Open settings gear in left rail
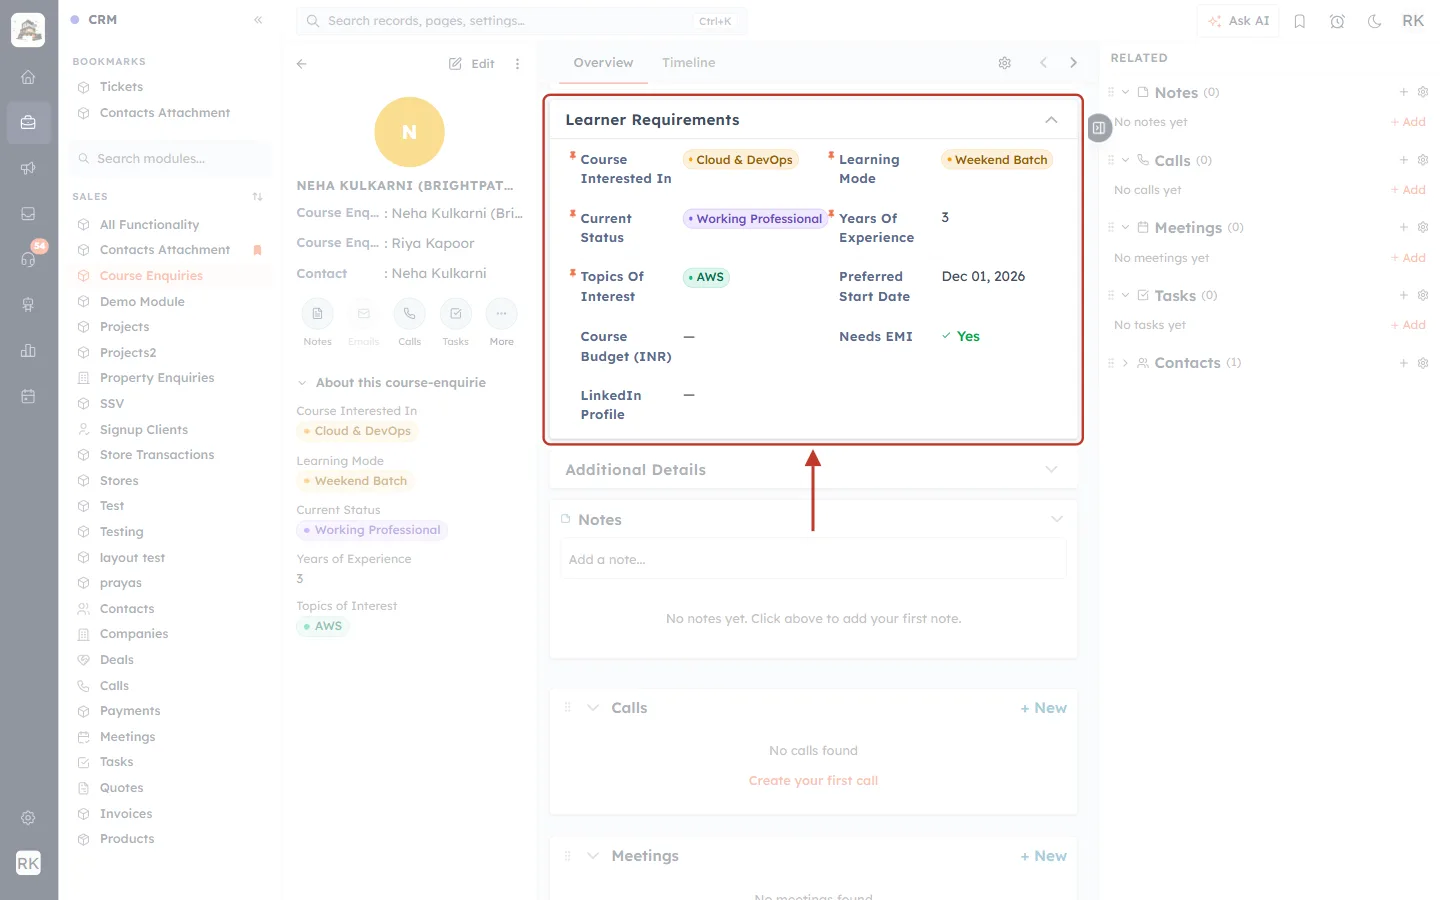Screen dimensions: 1440x900 28,818
